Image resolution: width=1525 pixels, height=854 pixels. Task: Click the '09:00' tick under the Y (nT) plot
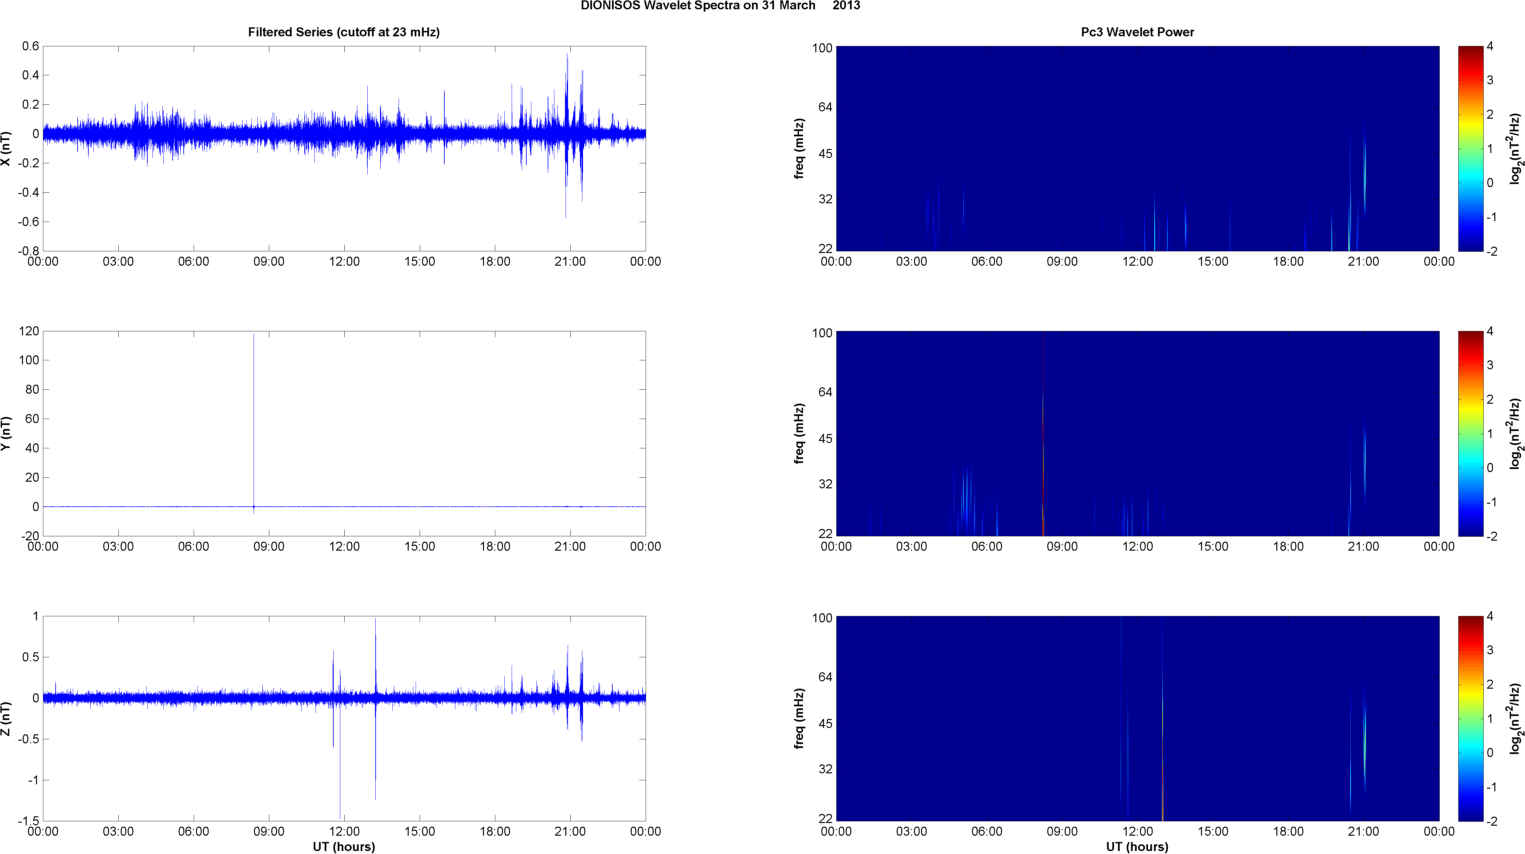269,547
